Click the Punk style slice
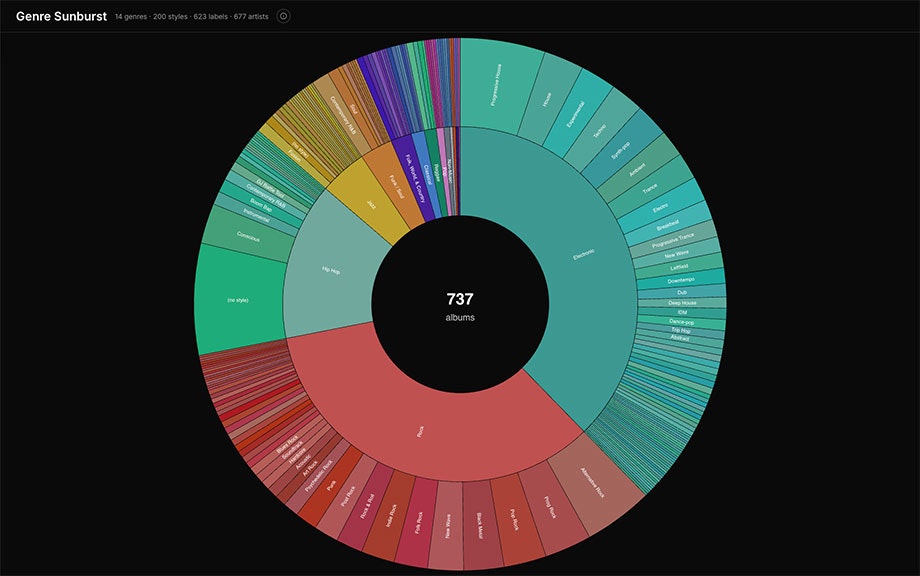This screenshot has height=576, width=920. (x=332, y=486)
